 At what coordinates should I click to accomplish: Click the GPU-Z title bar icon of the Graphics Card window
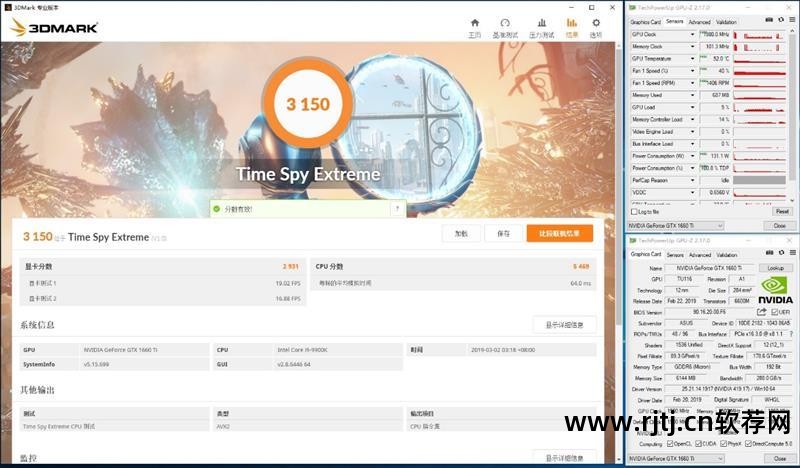(x=632, y=240)
